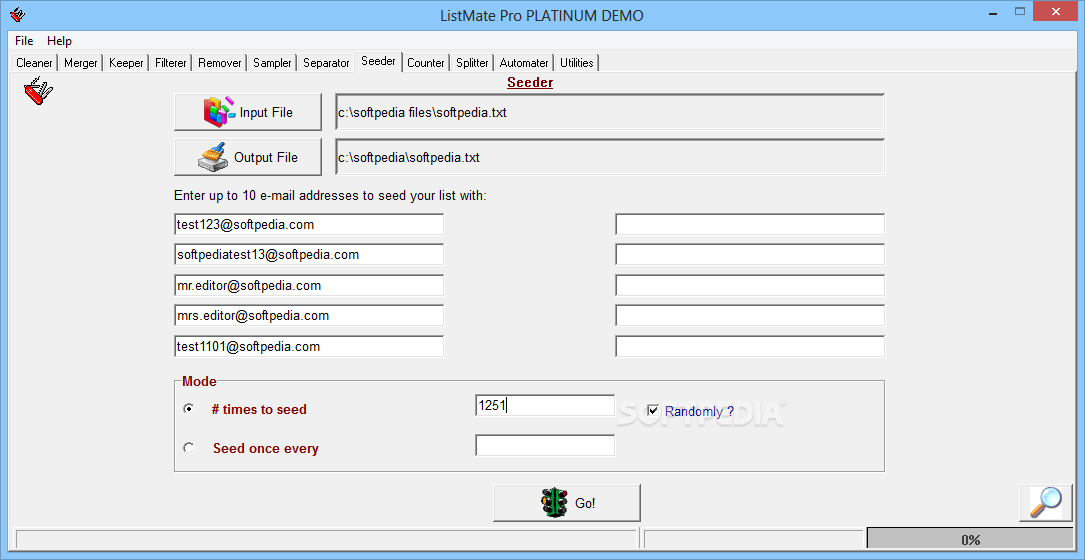Click the 'Seeder' heading text
The width and height of the screenshot is (1085, 560).
point(530,83)
